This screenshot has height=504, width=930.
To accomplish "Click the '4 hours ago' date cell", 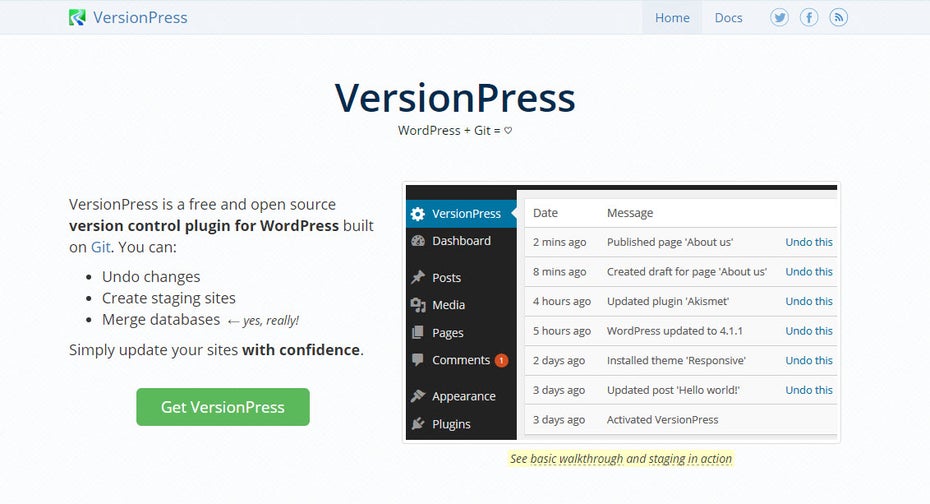I will [x=562, y=301].
